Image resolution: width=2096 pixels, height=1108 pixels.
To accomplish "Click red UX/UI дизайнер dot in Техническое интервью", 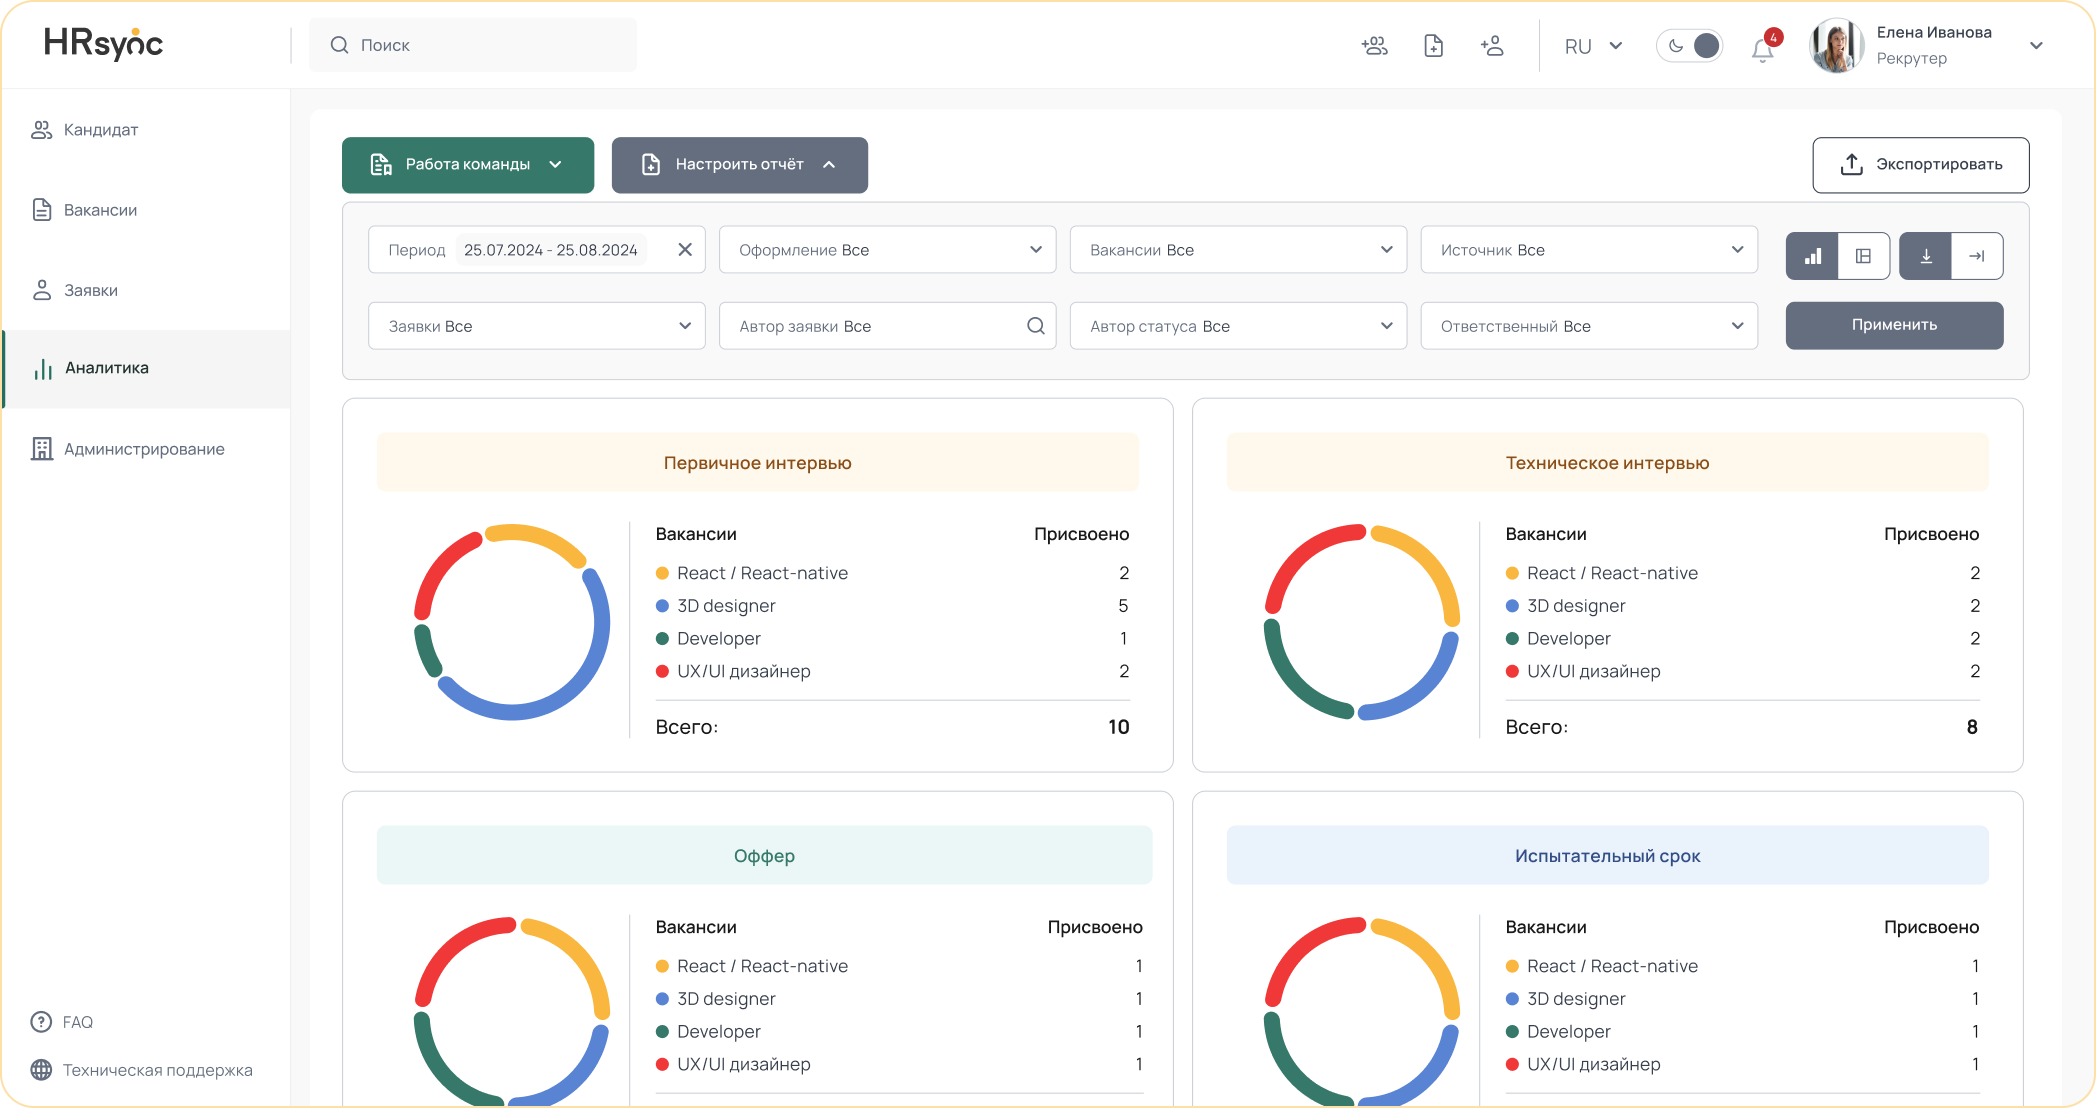I will 1512,671.
